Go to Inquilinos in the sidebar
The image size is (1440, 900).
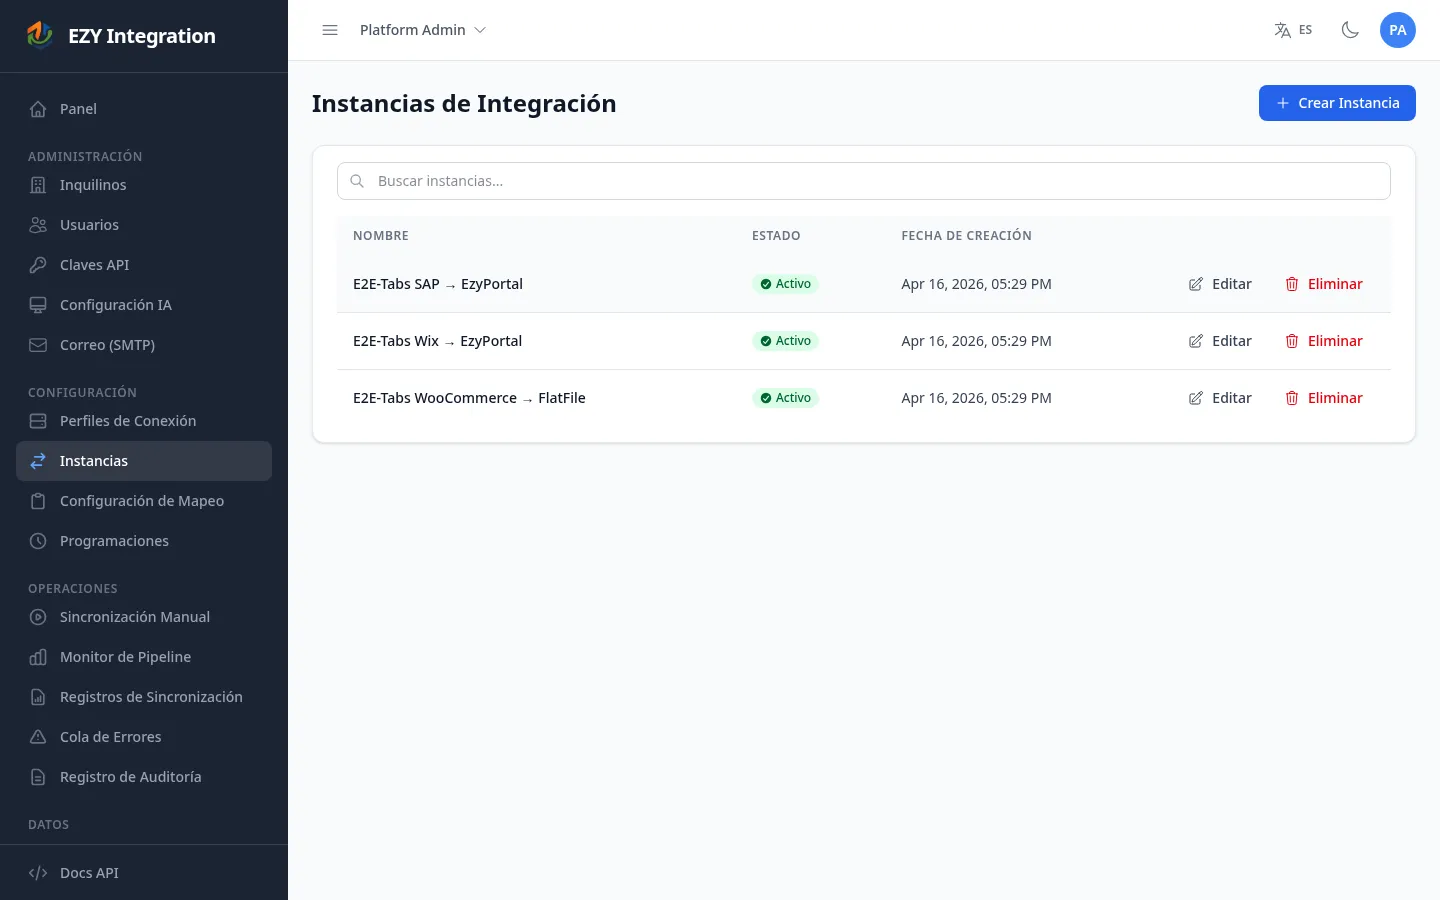(x=144, y=185)
